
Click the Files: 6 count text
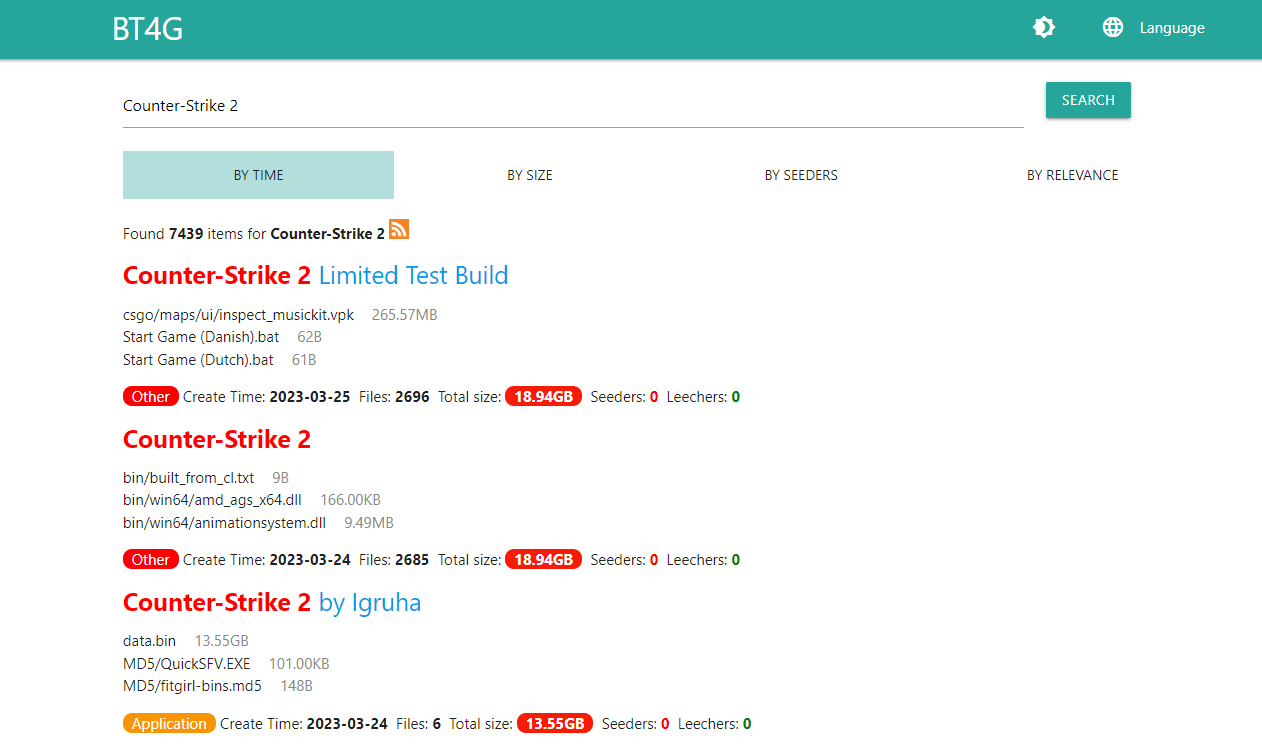pos(418,723)
